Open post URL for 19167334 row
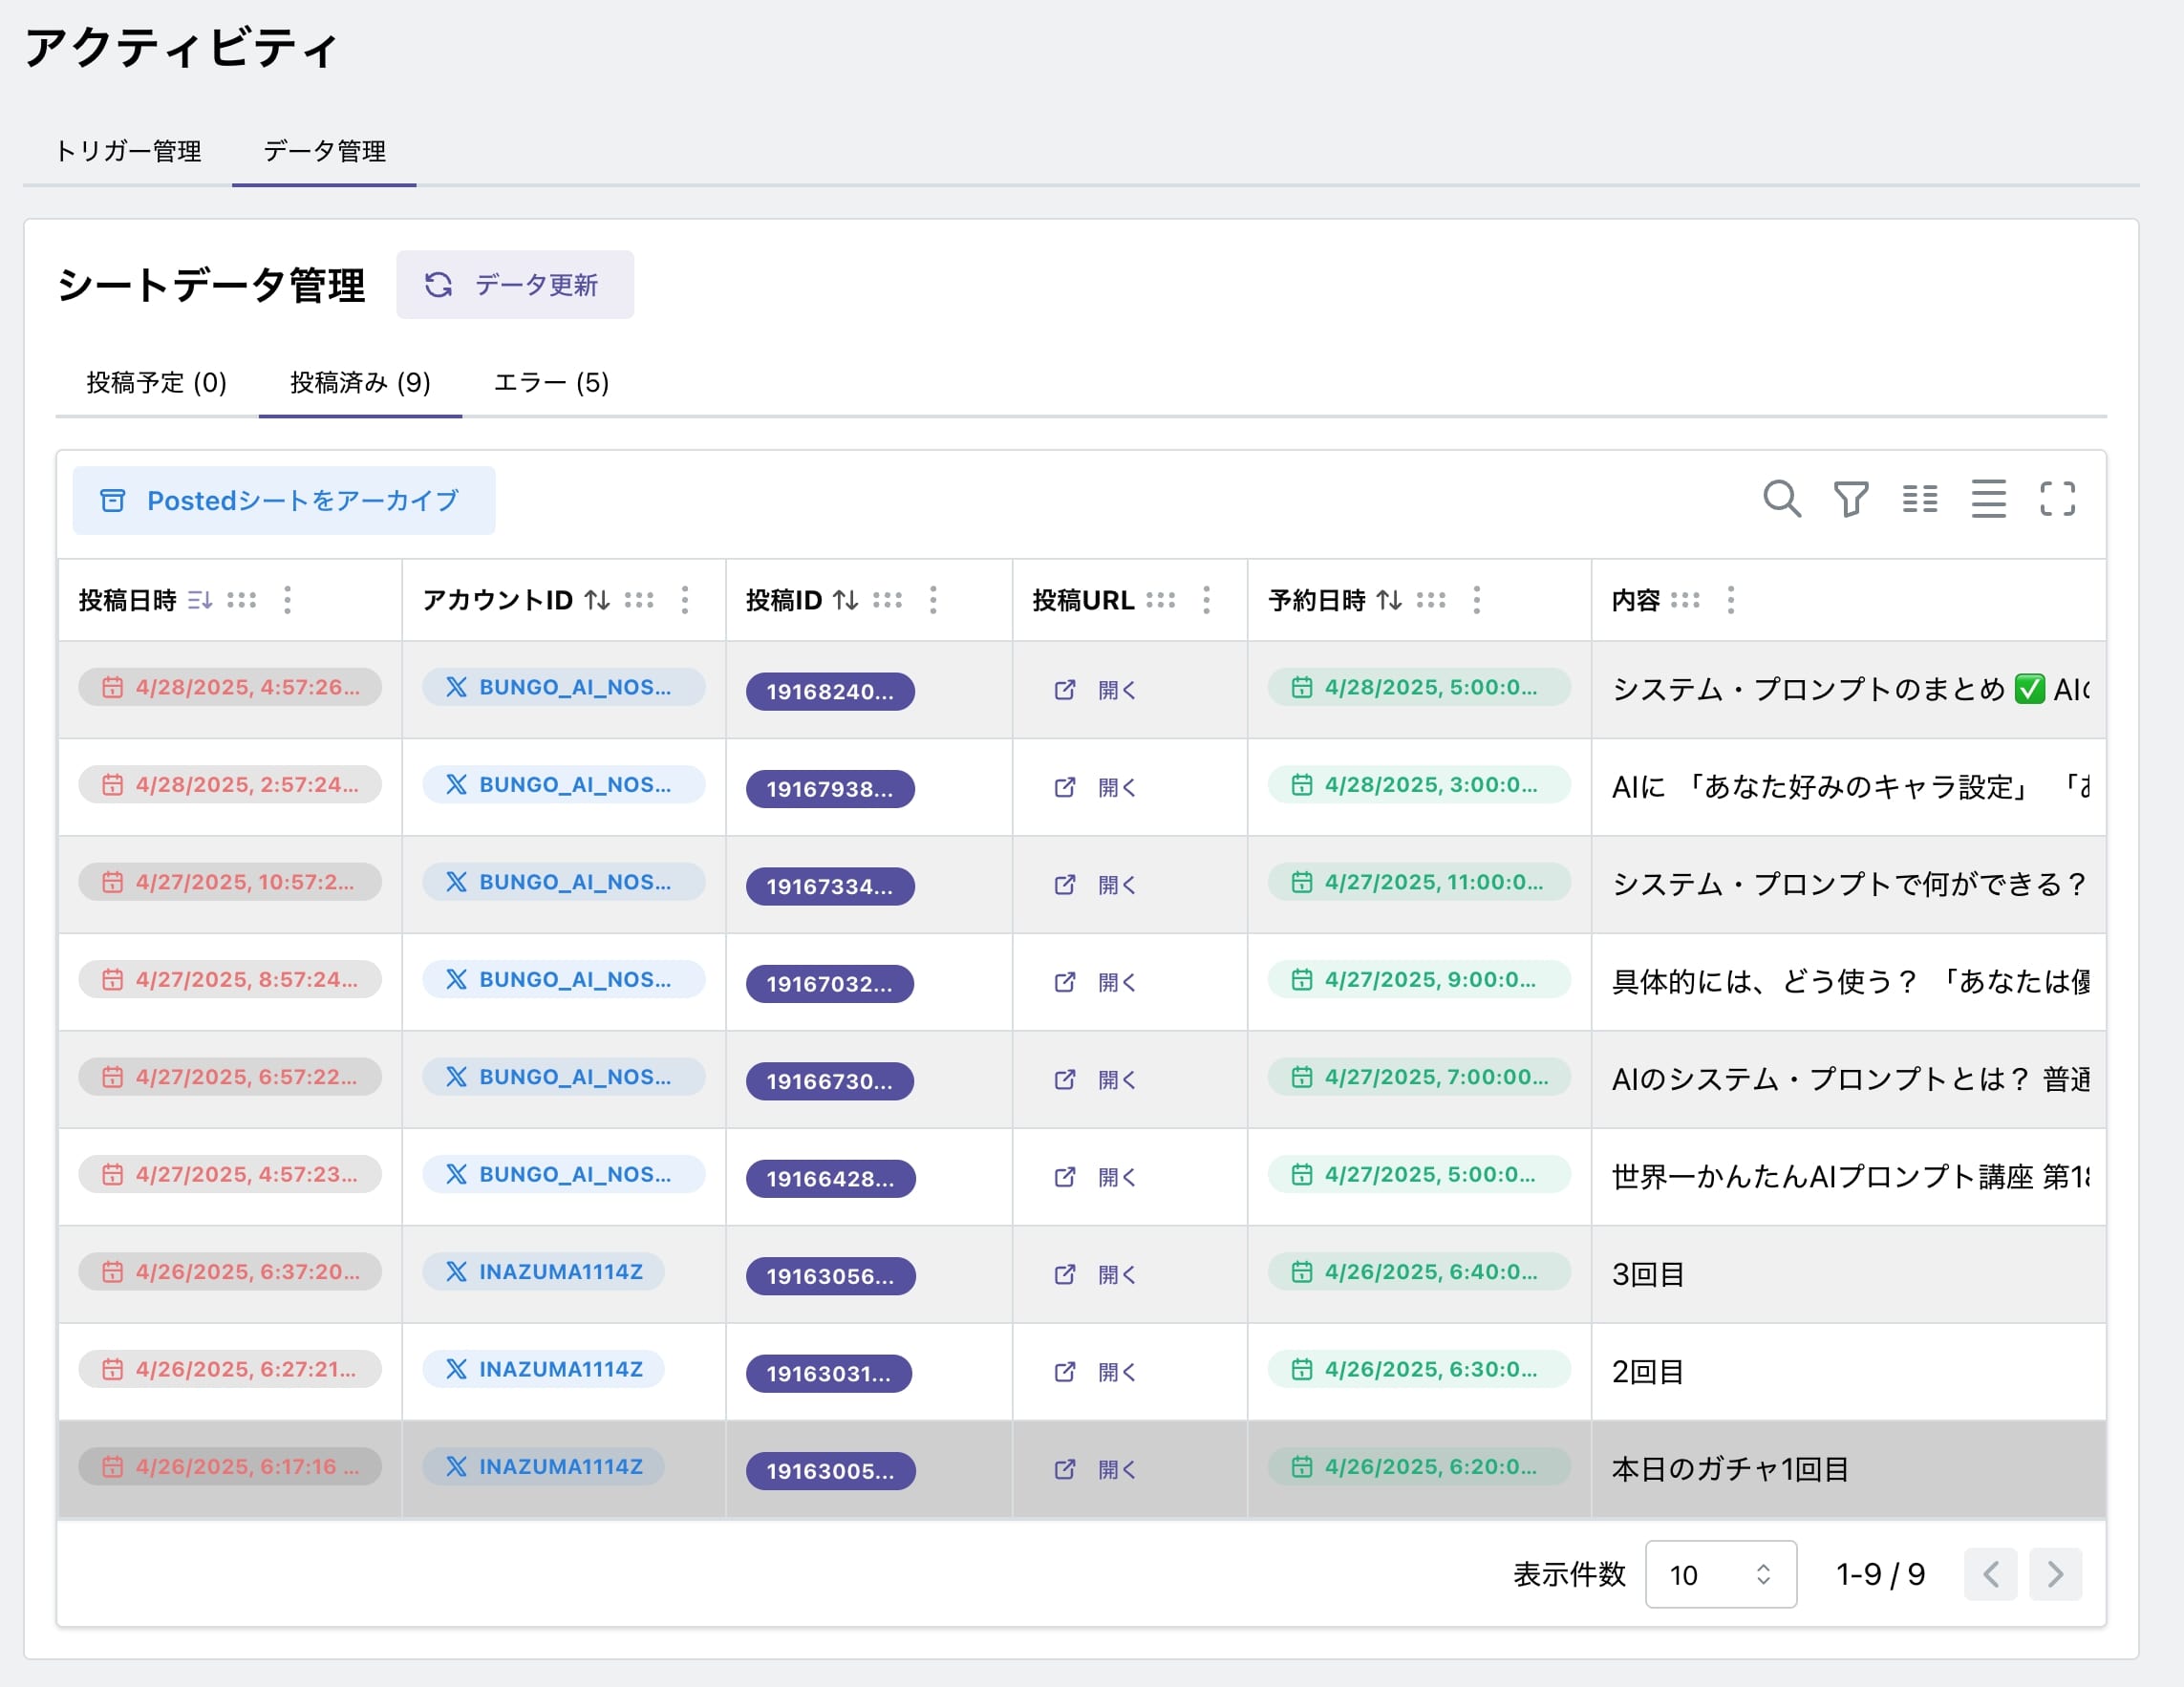2184x1687 pixels. click(x=1095, y=885)
